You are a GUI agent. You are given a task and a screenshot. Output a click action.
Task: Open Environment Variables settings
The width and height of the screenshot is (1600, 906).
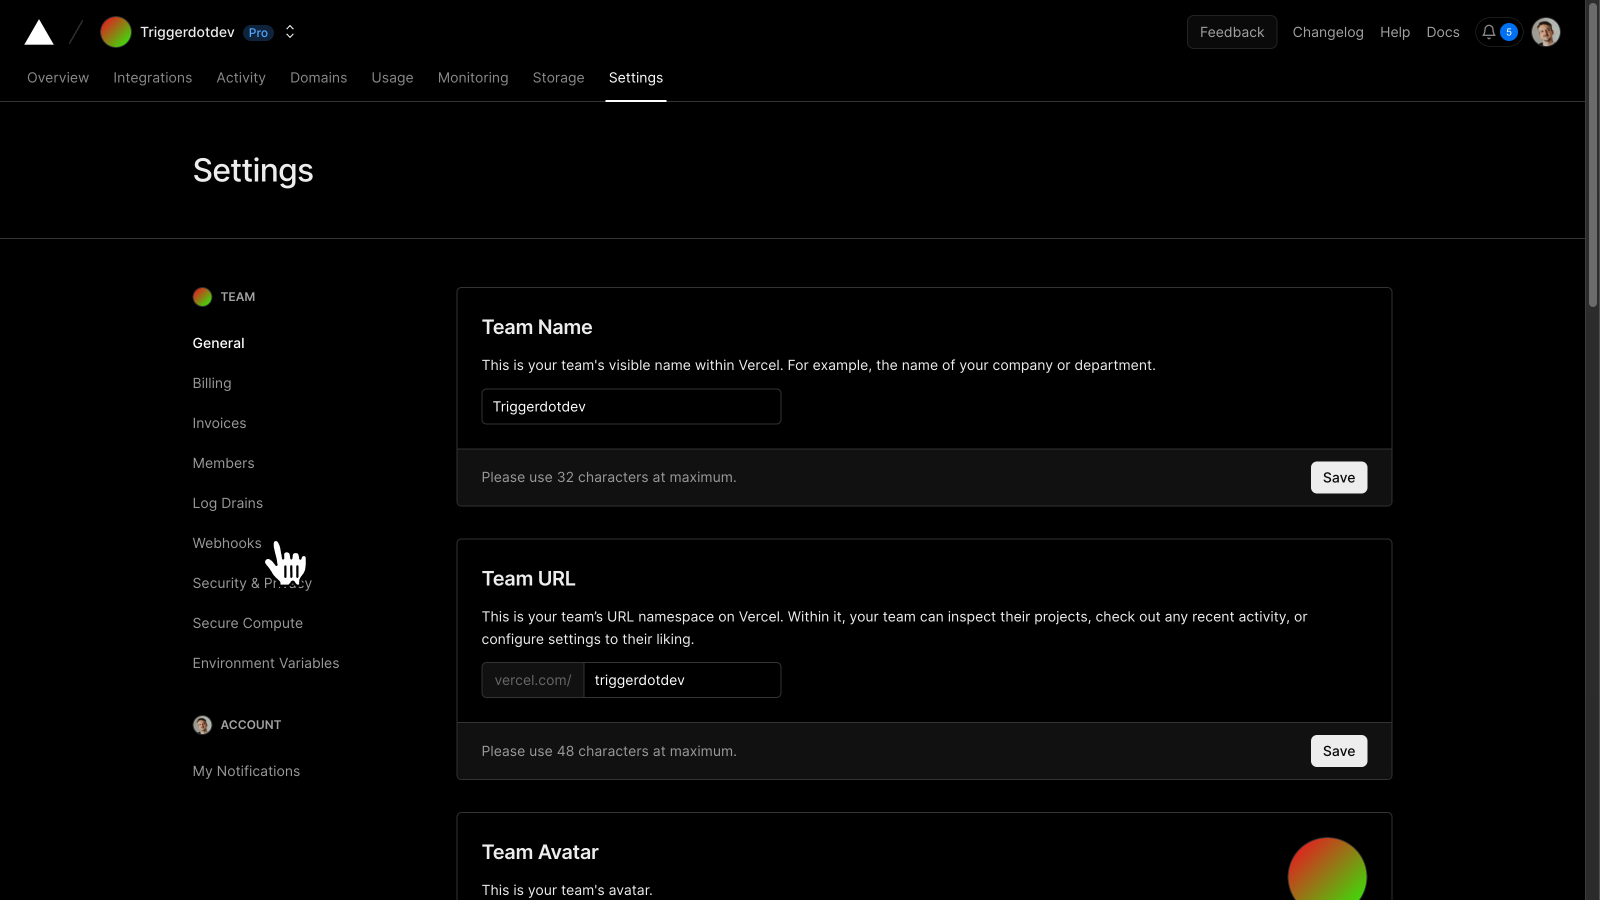[266, 663]
